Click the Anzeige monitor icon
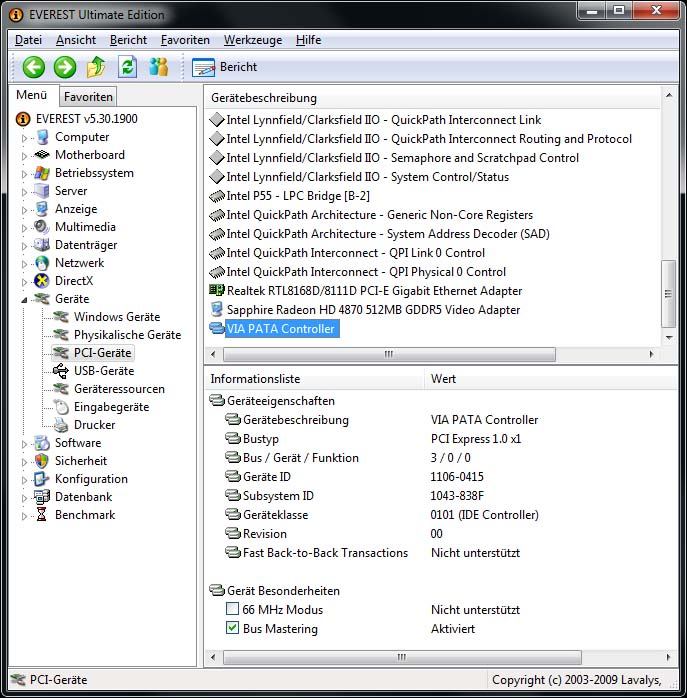 (x=42, y=209)
